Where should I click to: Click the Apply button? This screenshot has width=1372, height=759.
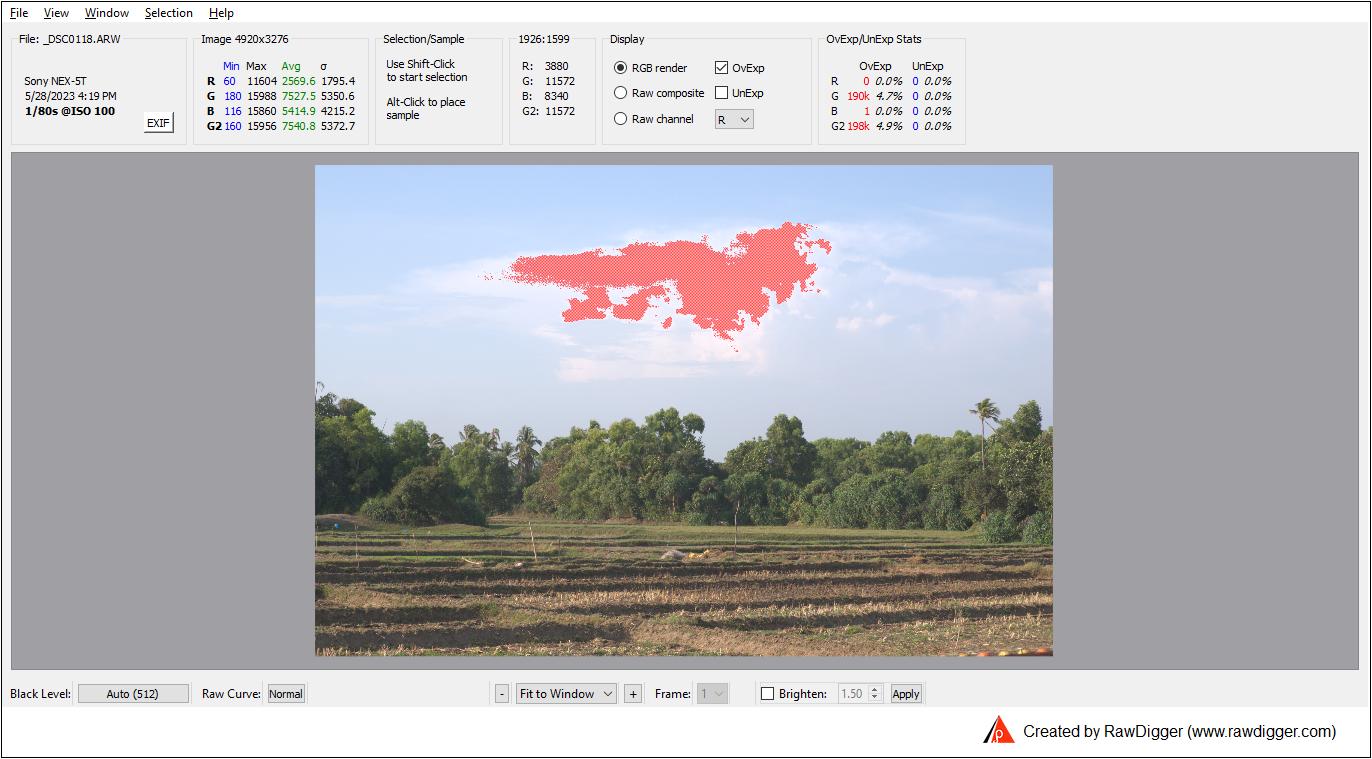click(x=906, y=694)
